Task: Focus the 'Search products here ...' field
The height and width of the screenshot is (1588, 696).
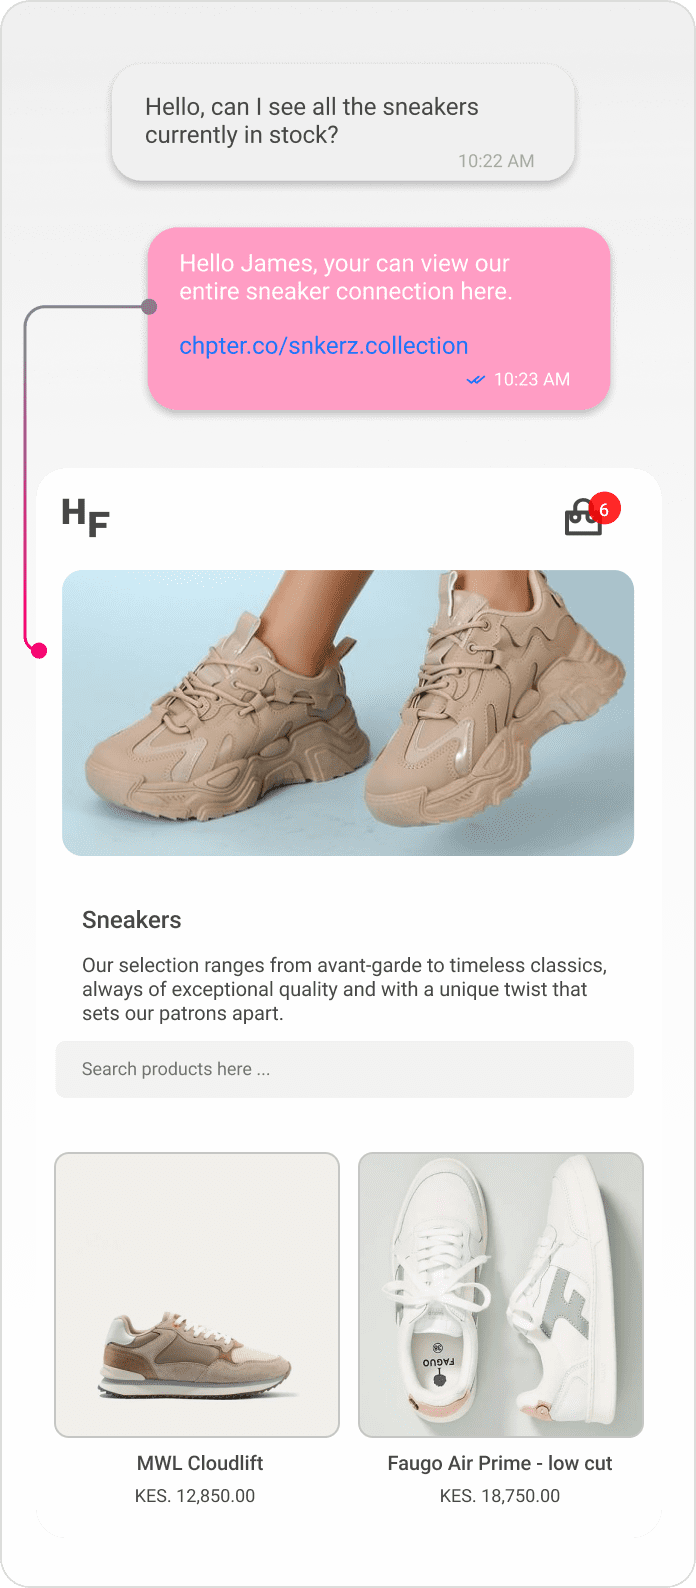Action: [x=345, y=1069]
